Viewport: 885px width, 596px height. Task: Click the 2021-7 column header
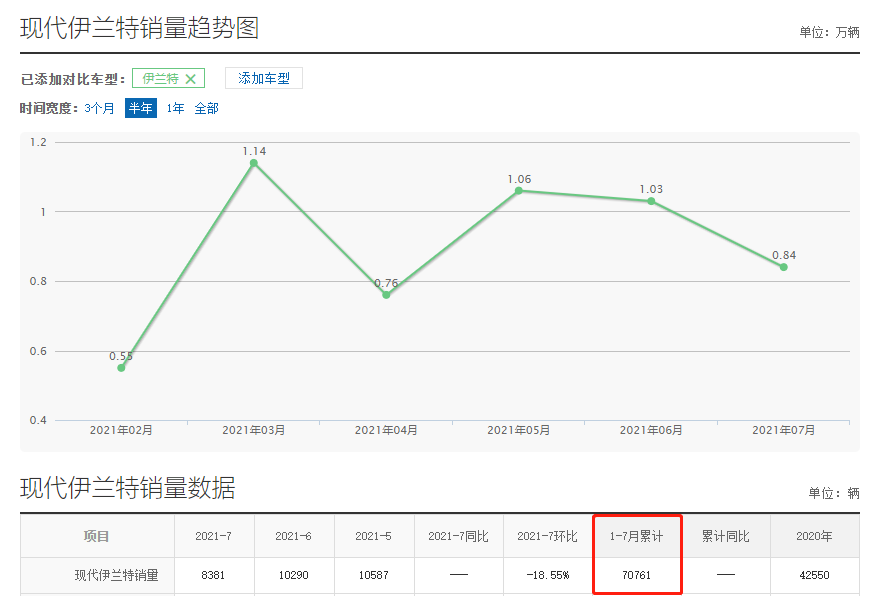pyautogui.click(x=213, y=536)
